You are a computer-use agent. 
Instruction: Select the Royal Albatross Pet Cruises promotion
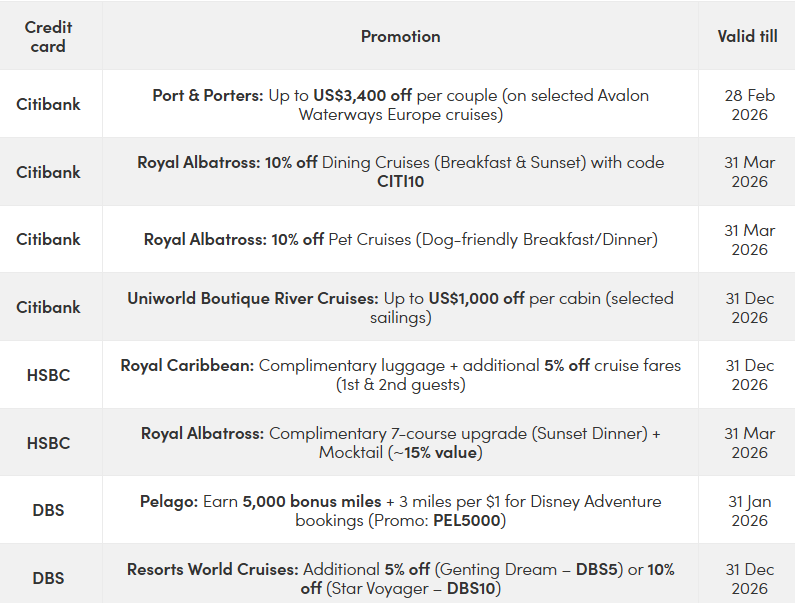(400, 239)
